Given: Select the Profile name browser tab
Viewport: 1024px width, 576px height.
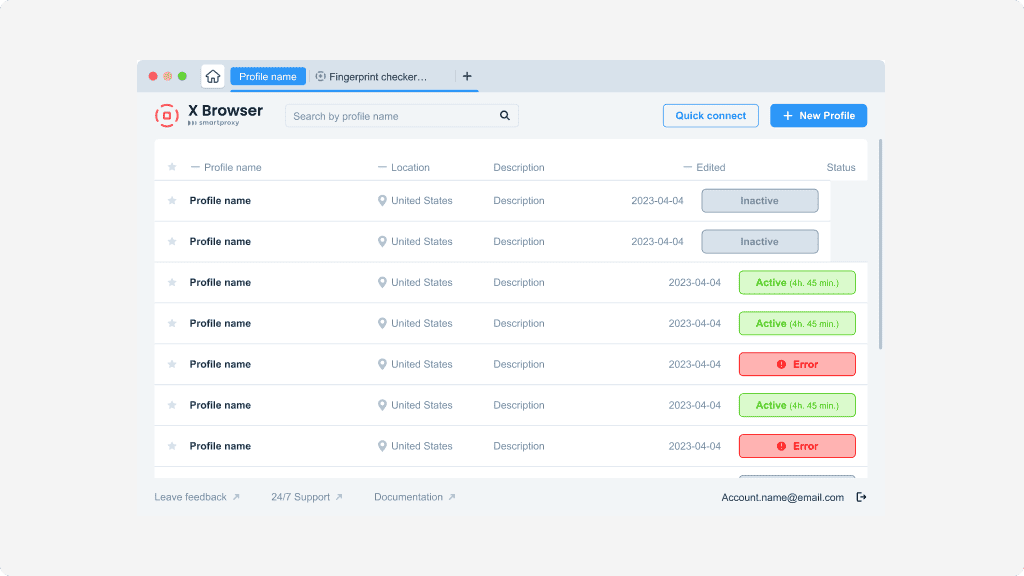Looking at the screenshot, I should (x=267, y=76).
